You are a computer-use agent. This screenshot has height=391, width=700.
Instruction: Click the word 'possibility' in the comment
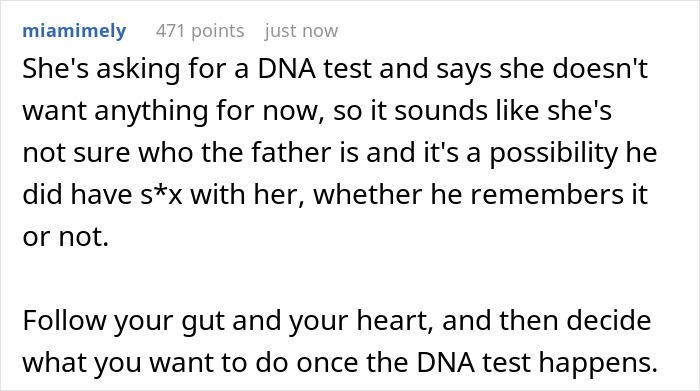point(554,154)
